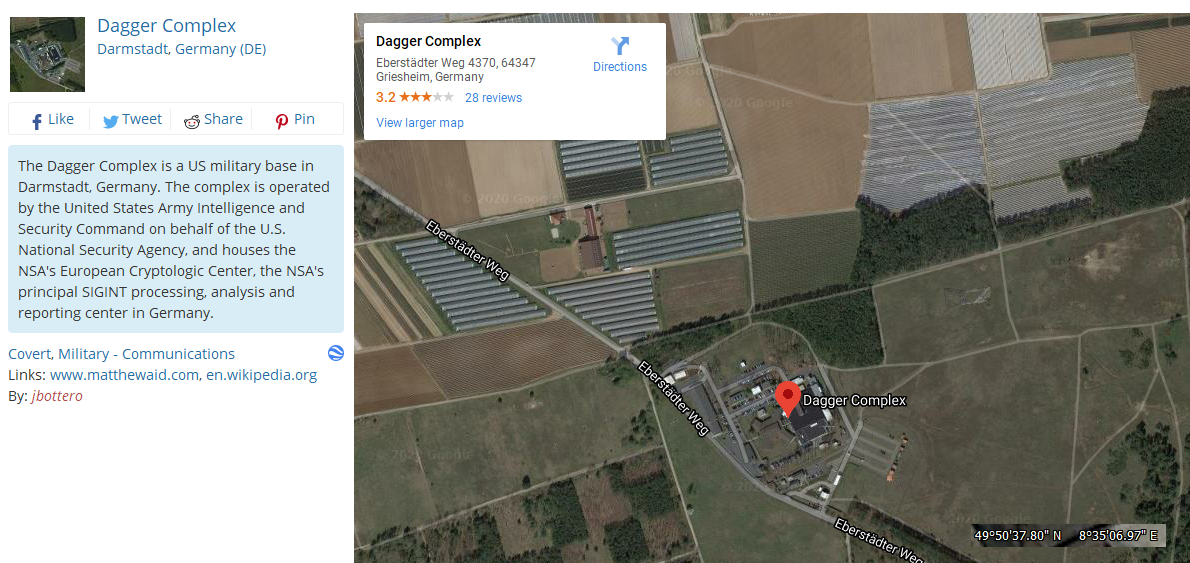Open the Dagger Complex thumbnail image
The height and width of the screenshot is (563, 1190).
[47, 54]
